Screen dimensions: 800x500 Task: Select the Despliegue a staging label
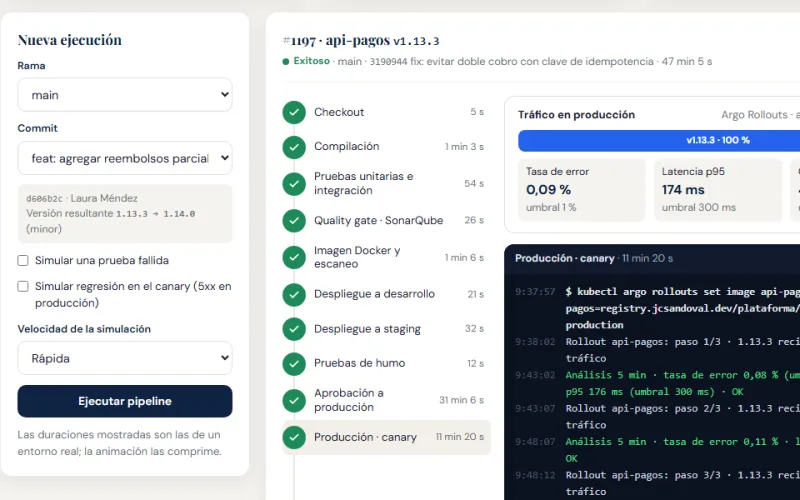click(367, 329)
